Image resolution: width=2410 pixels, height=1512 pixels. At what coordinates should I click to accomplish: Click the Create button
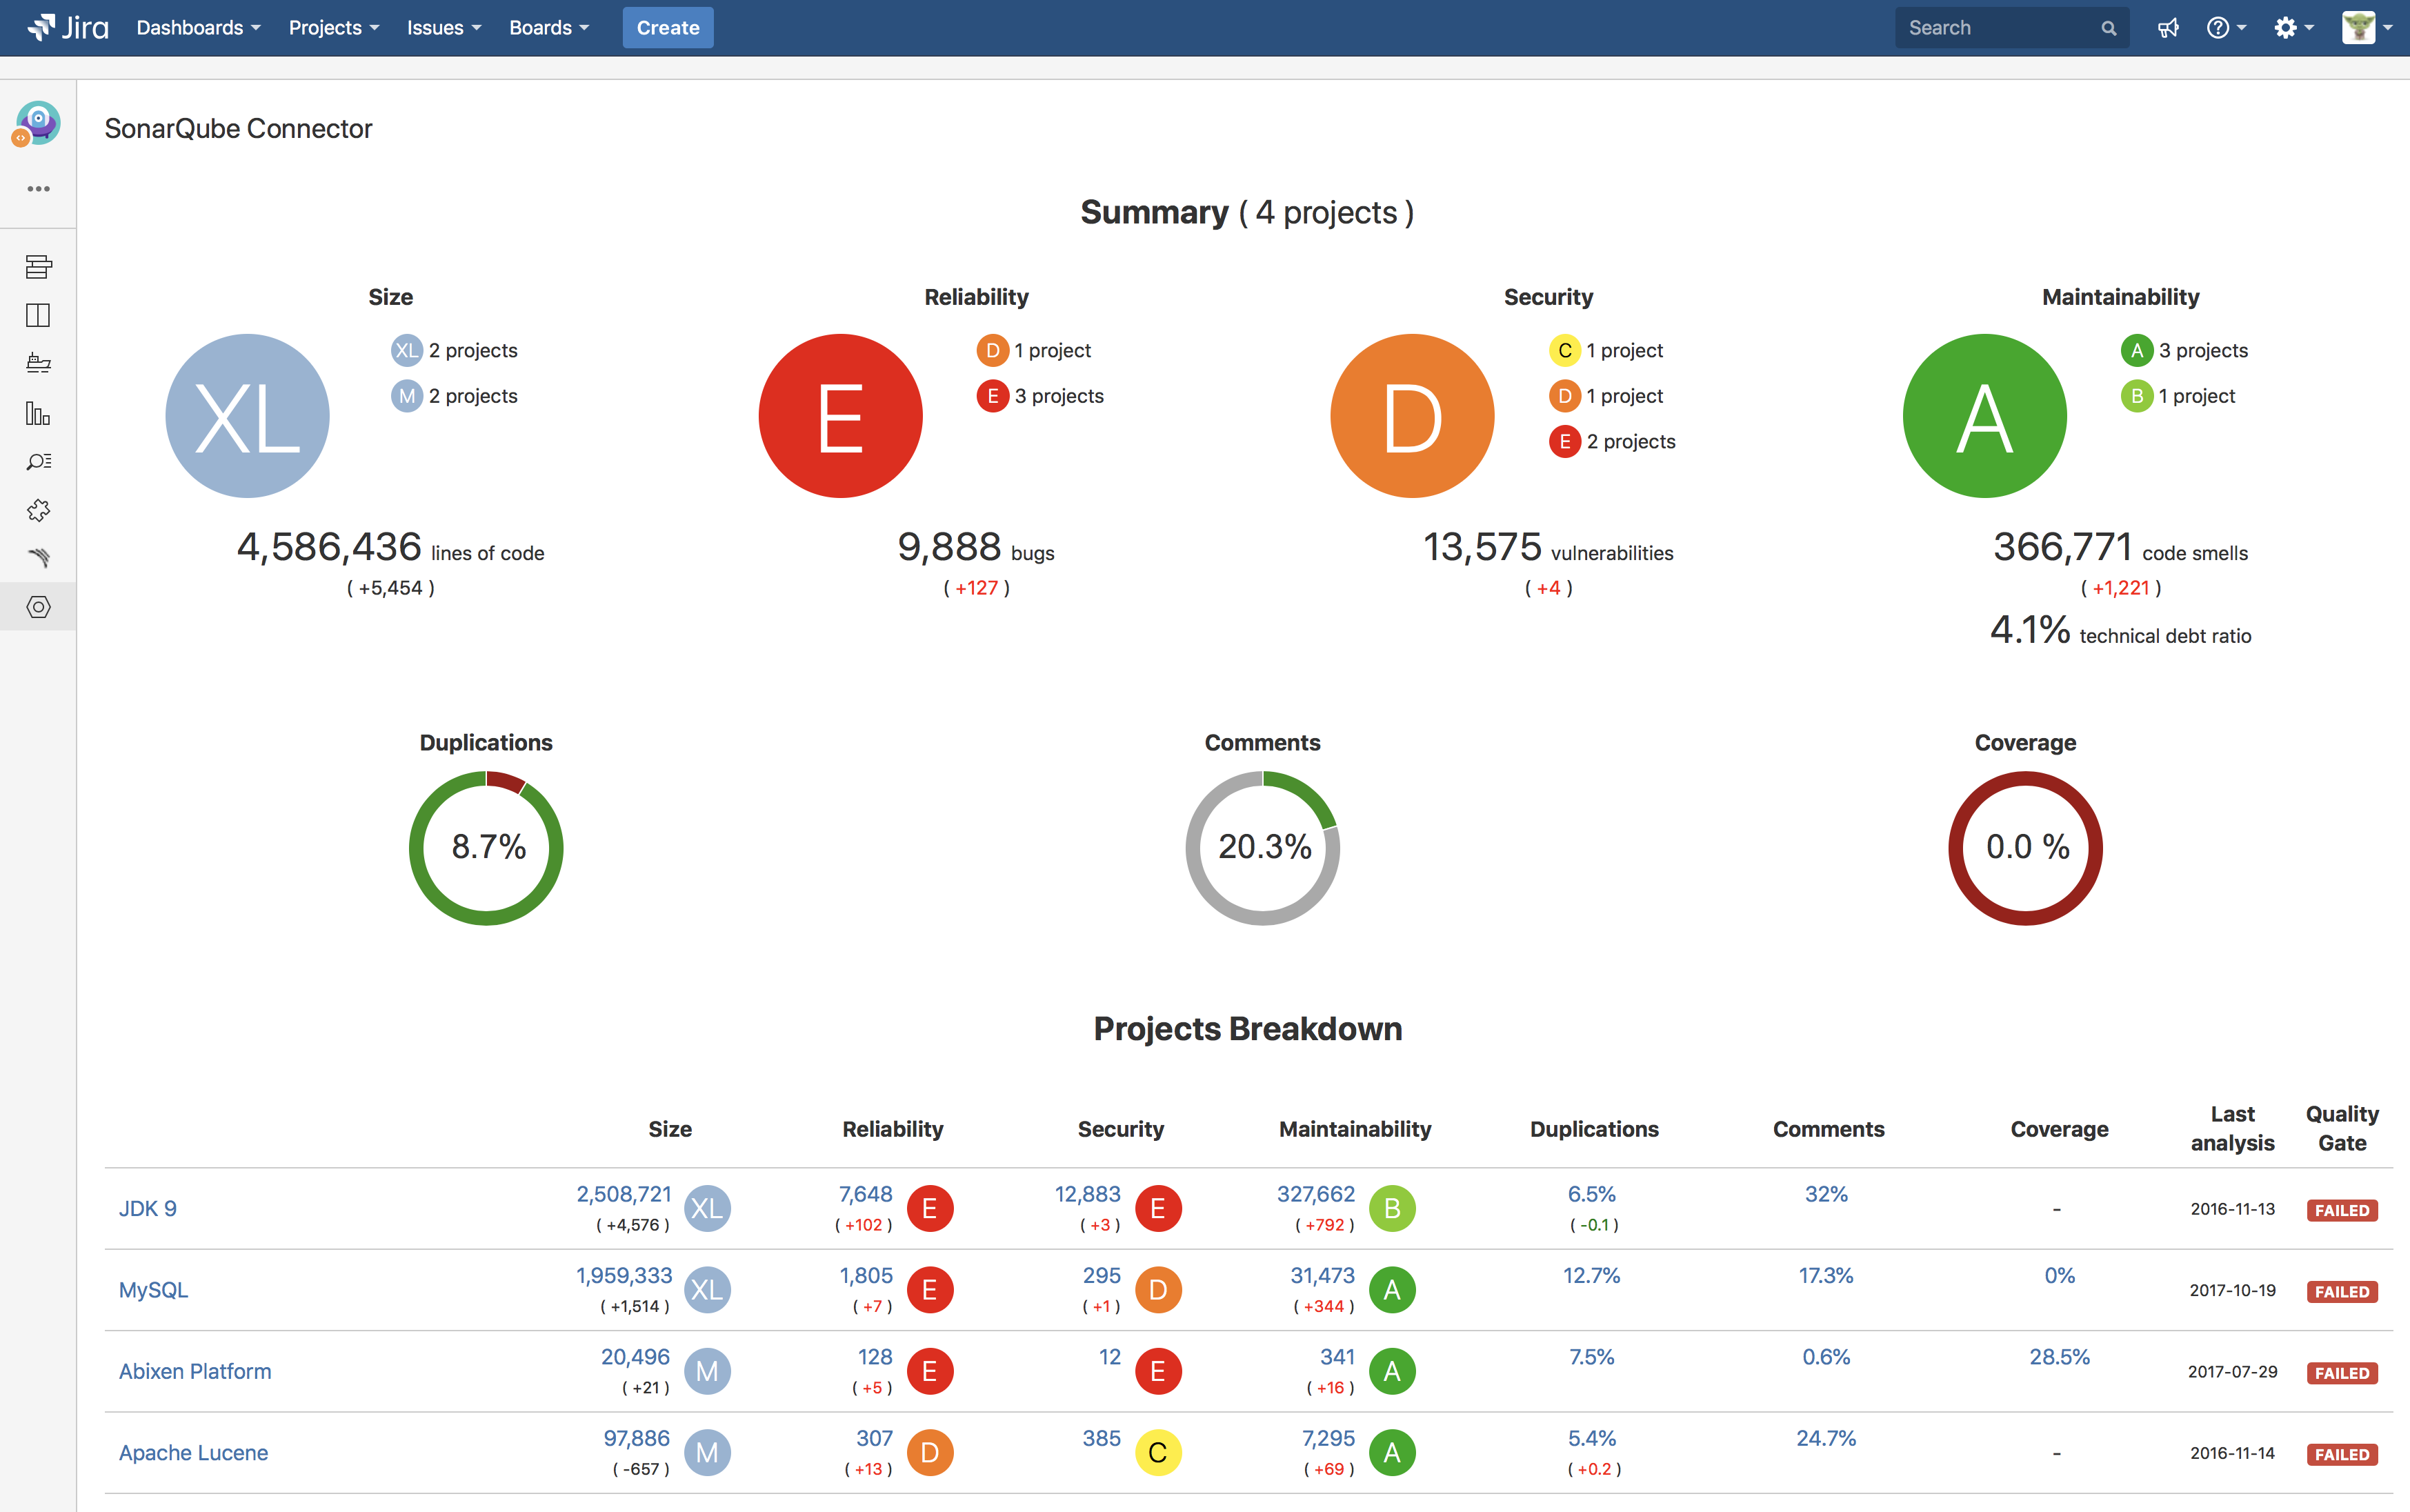coord(668,28)
